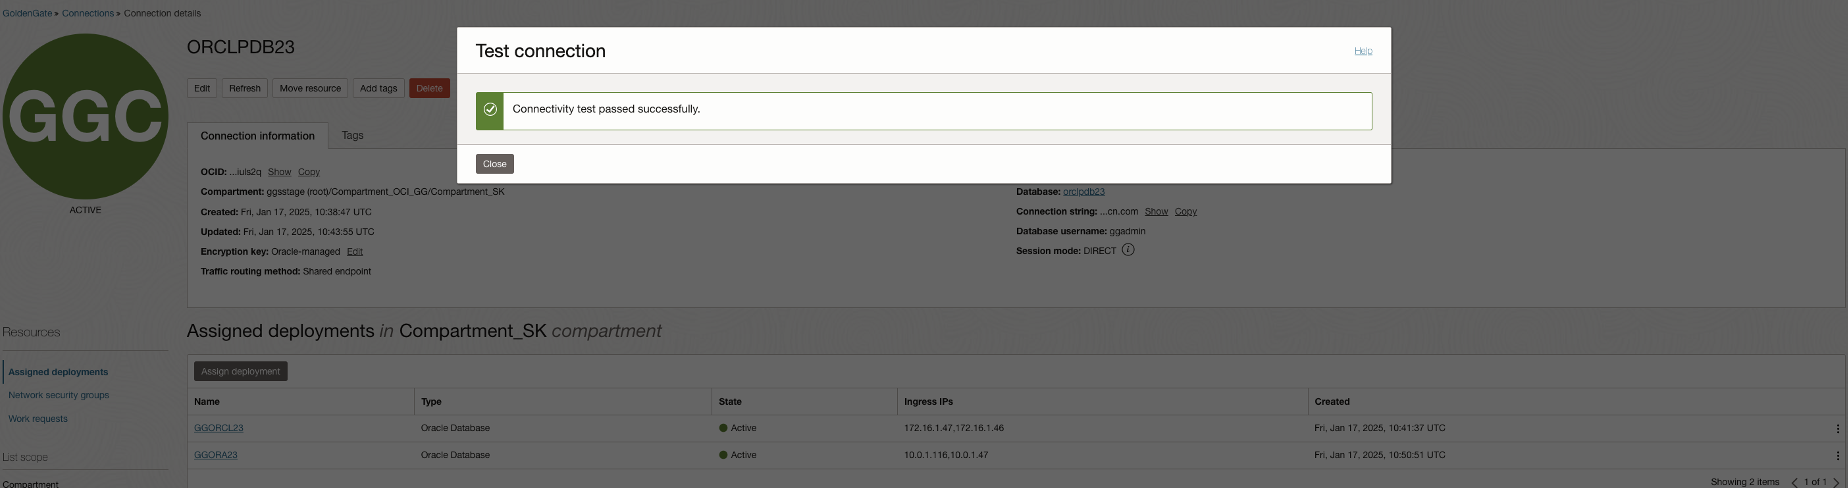Open the orclpdb23 database link
This screenshot has width=1848, height=488.
(1084, 192)
